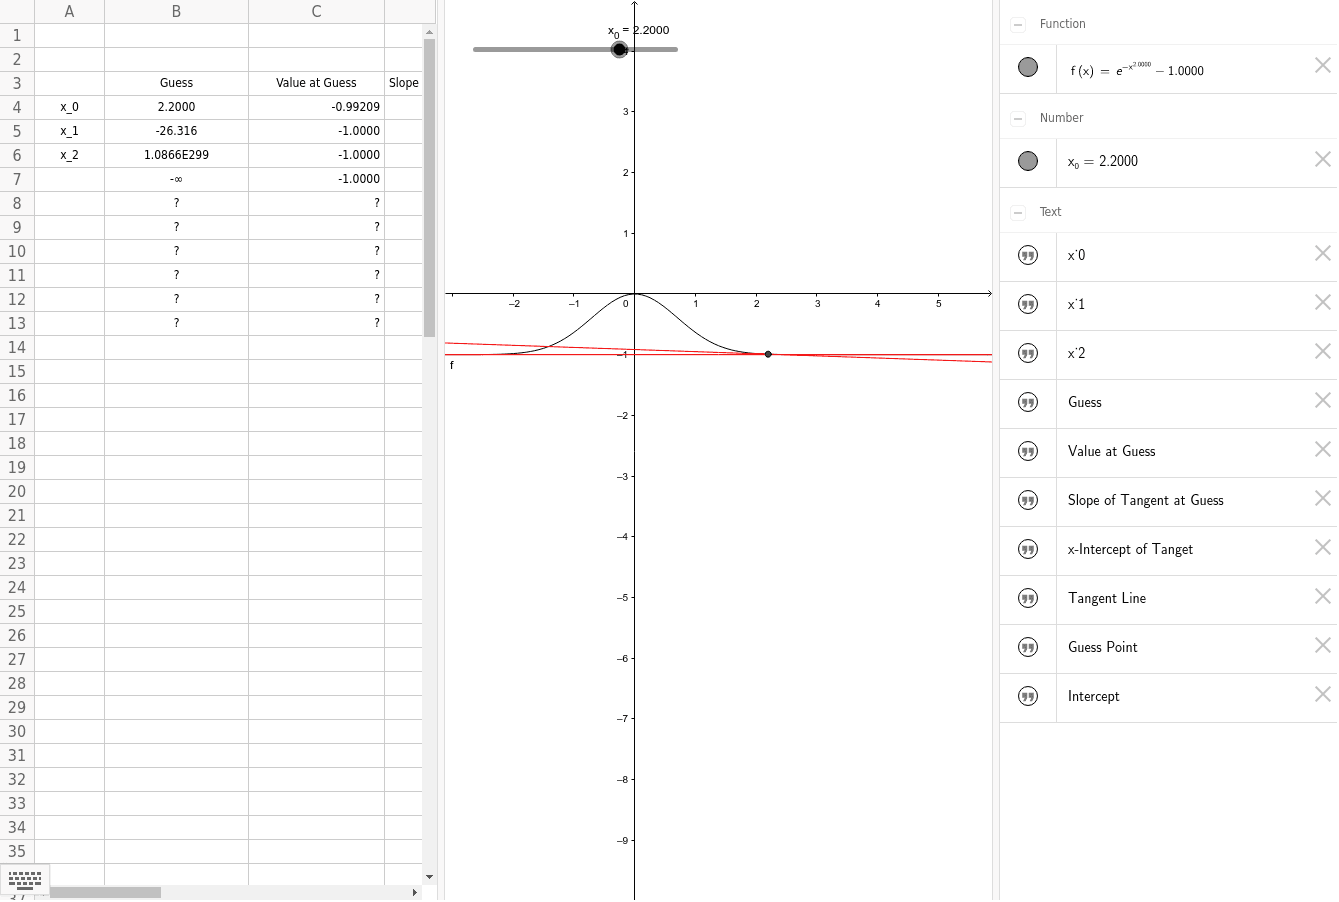1339x902 pixels.
Task: Open the on-screen keyboard icon
Action: [25, 880]
